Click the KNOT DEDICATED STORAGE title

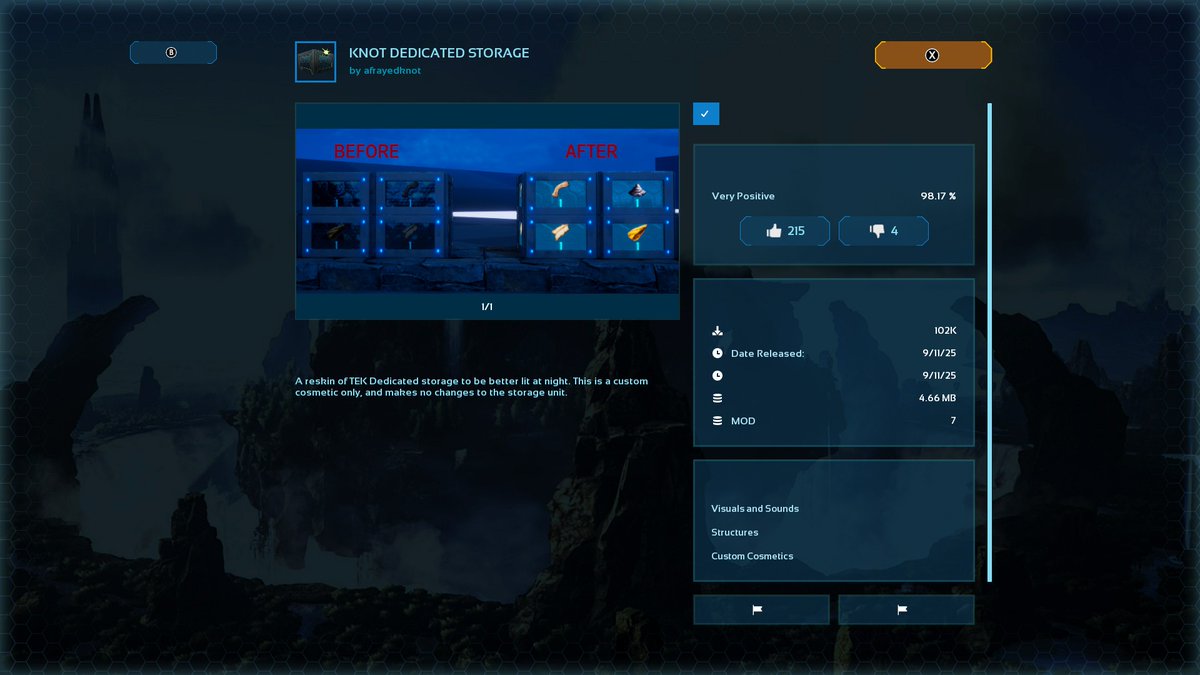[439, 53]
